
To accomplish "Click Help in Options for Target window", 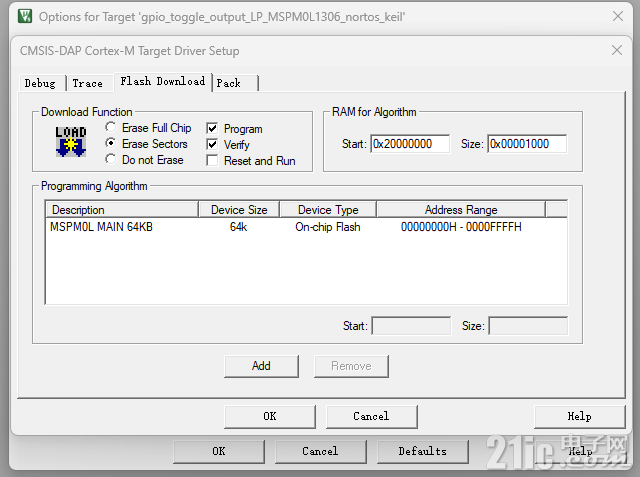I will (580, 451).
